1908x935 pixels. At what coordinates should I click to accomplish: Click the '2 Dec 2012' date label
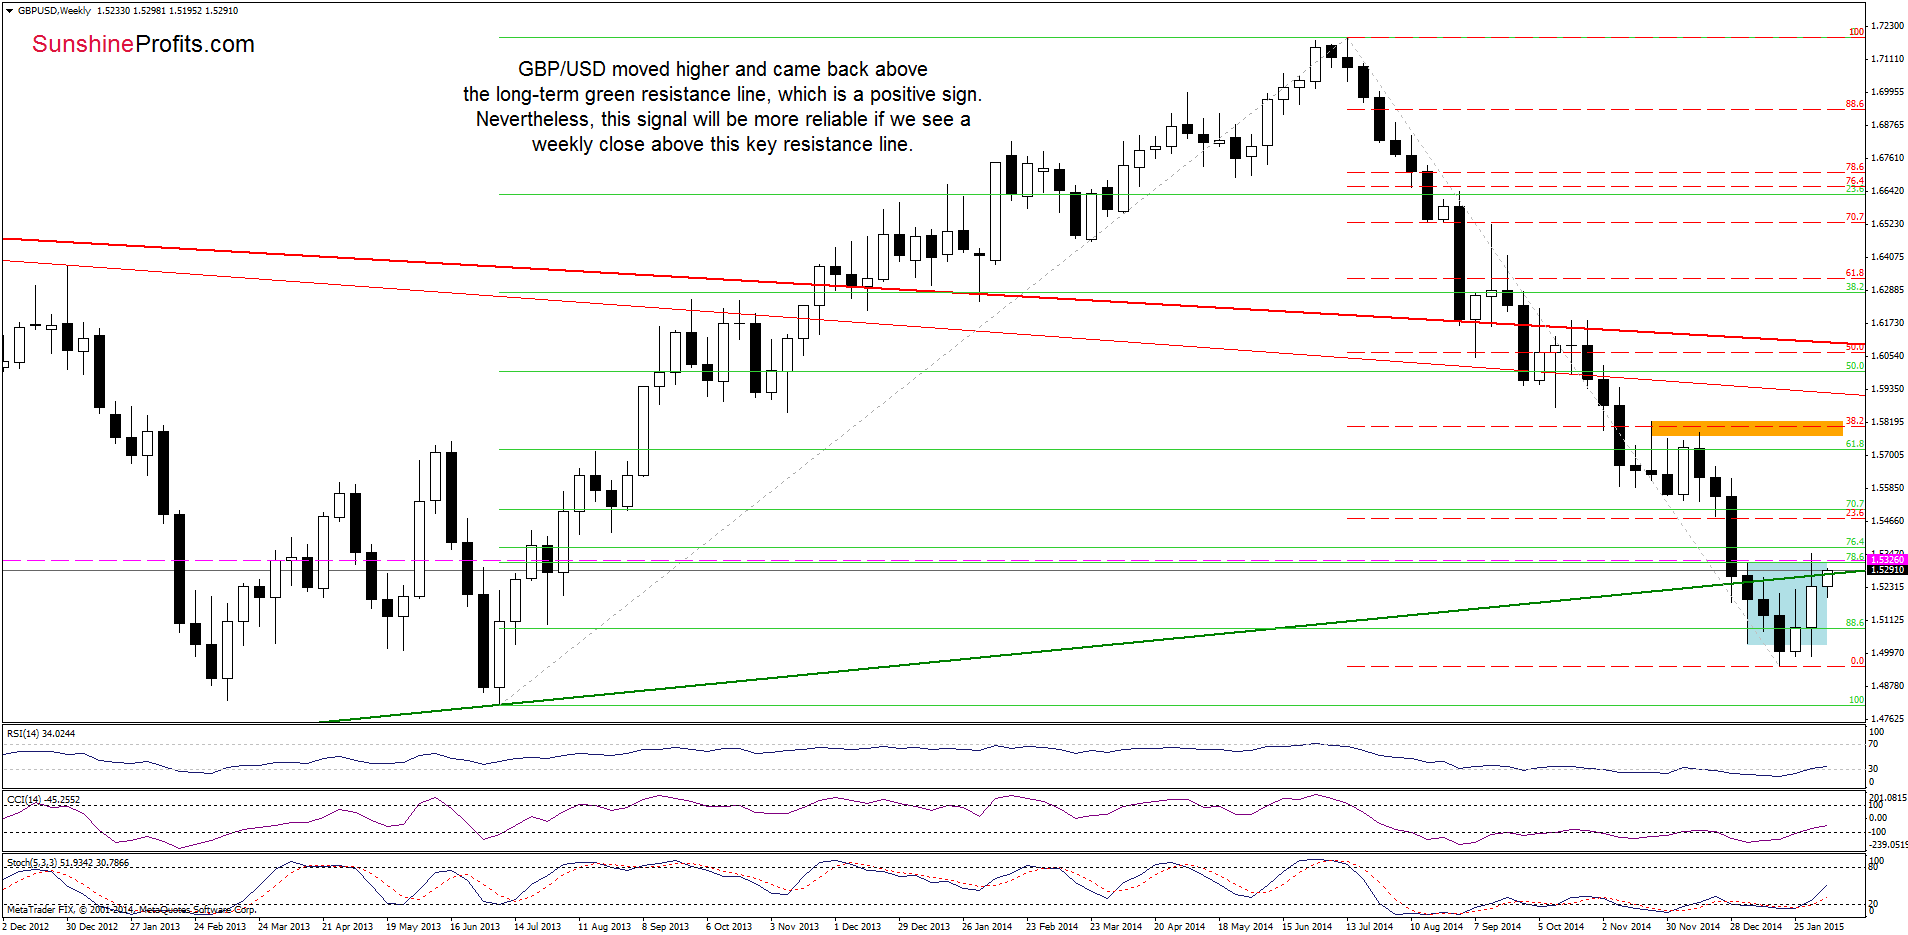[26, 927]
